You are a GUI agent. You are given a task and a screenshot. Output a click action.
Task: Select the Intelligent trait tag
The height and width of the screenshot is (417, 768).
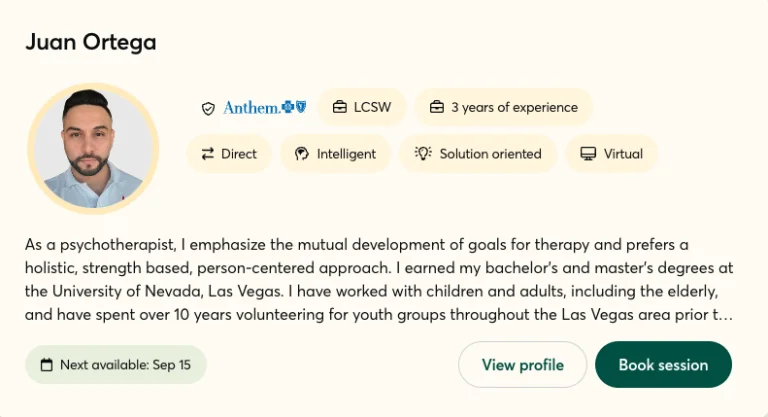pyautogui.click(x=336, y=154)
